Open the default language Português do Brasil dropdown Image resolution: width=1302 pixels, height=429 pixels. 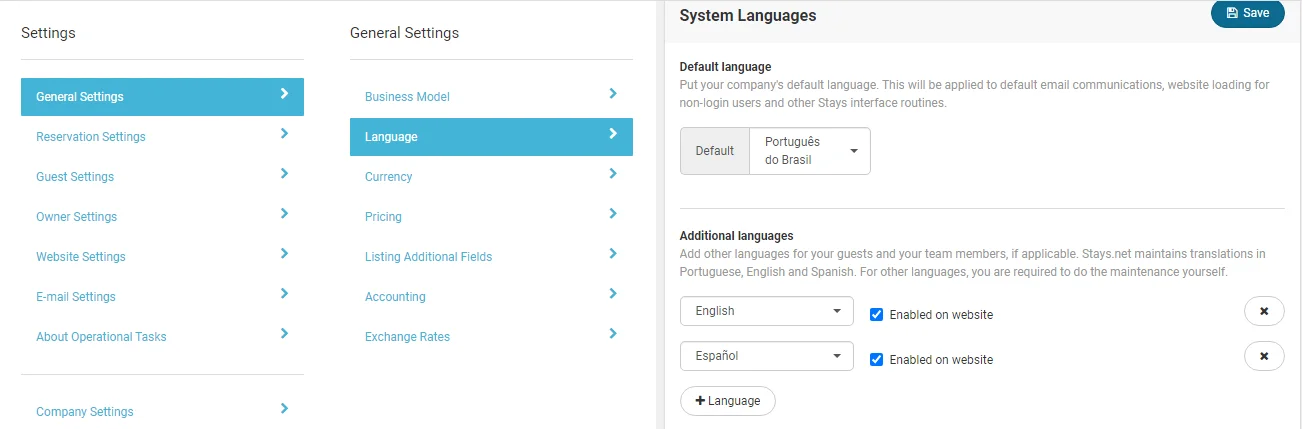point(809,151)
